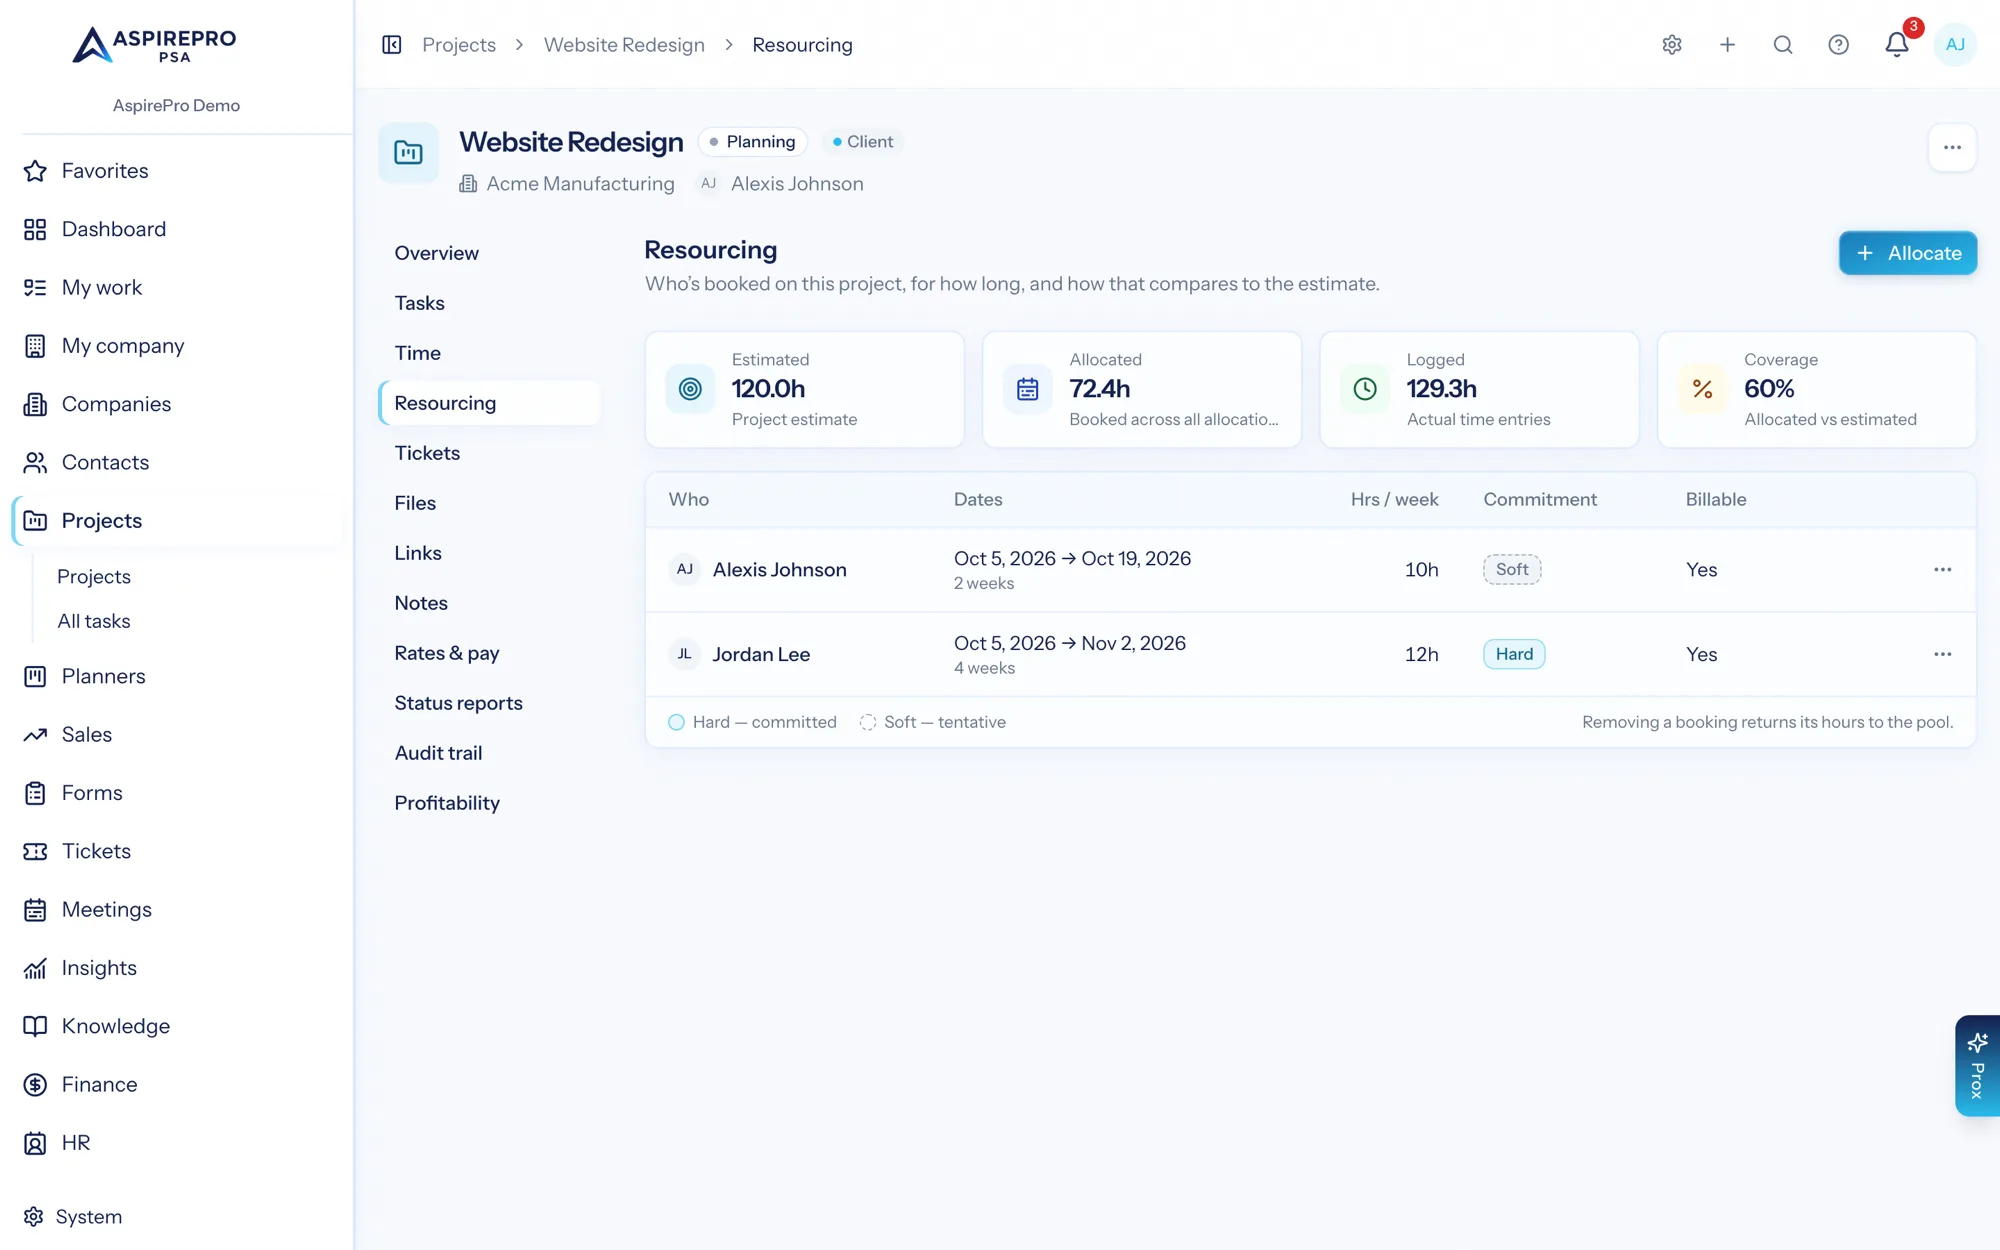This screenshot has width=2000, height=1250.
Task: Click the Client tag badge
Action: (x=862, y=142)
